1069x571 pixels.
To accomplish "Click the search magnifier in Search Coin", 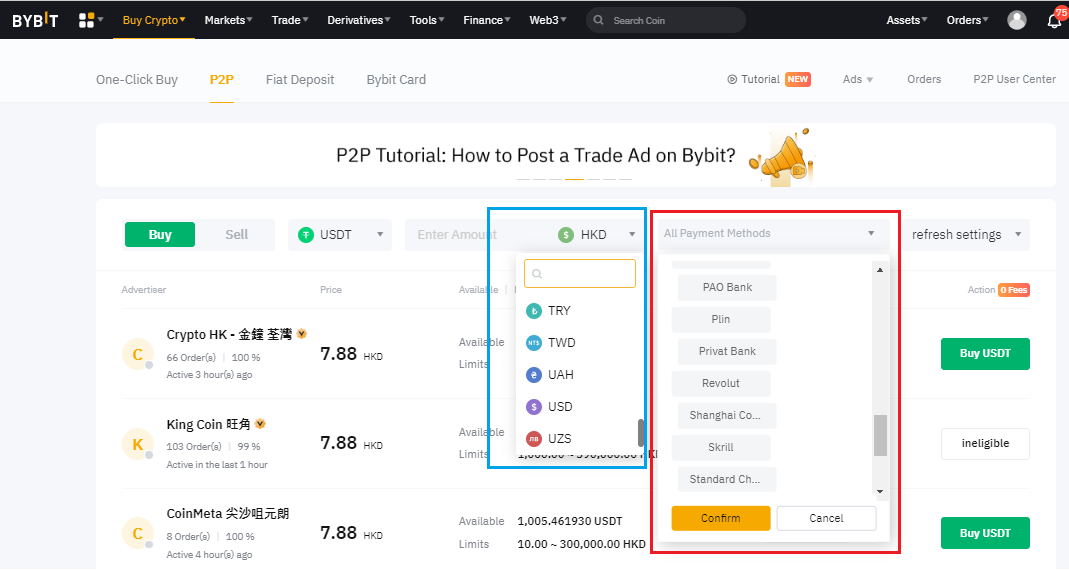I will click(599, 20).
